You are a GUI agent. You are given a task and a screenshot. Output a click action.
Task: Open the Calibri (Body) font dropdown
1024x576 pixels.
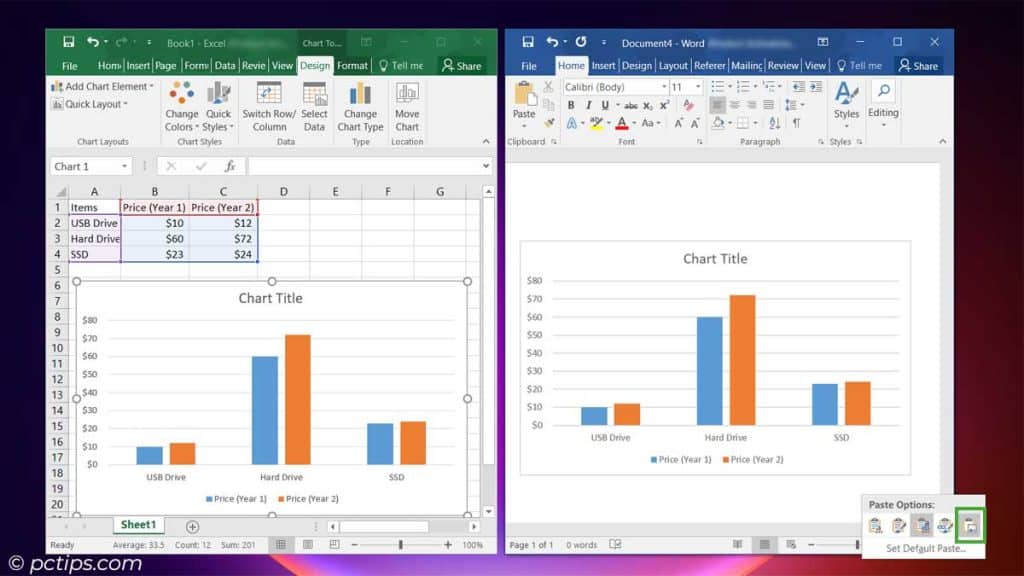pyautogui.click(x=663, y=87)
